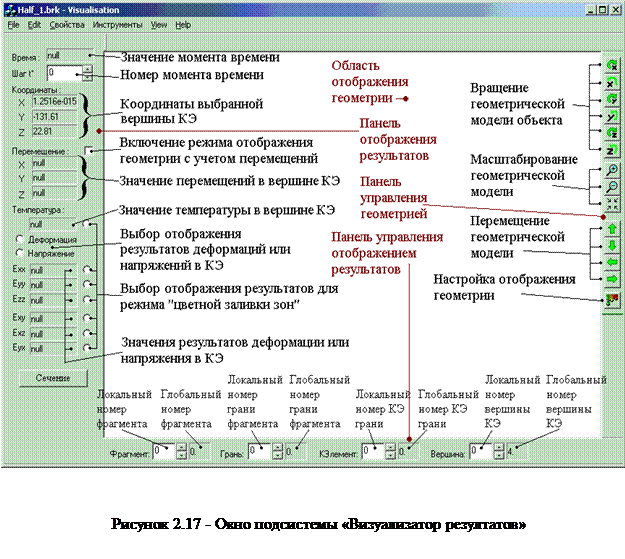The width and height of the screenshot is (625, 559).
Task: Open geometry display settings icon
Action: [x=612, y=300]
